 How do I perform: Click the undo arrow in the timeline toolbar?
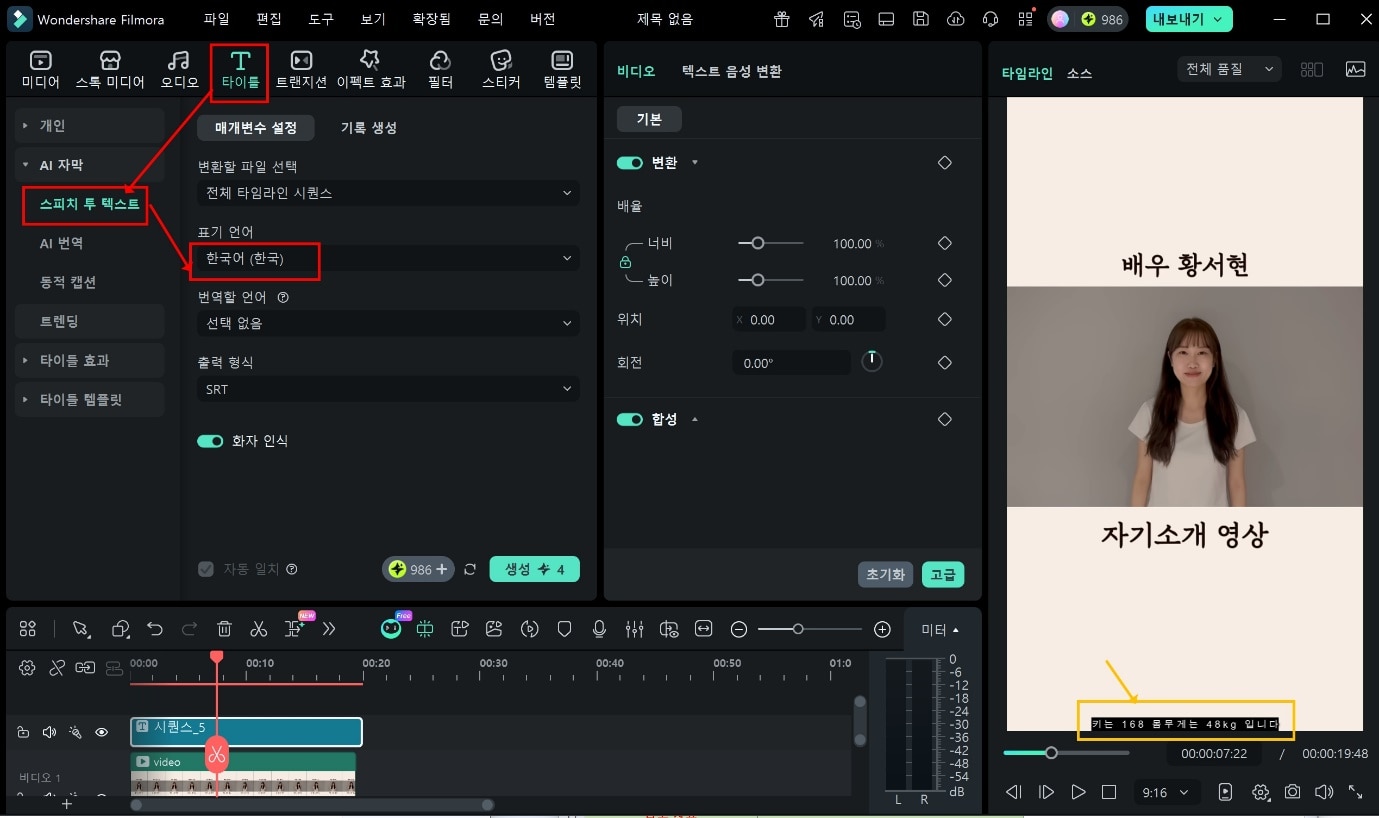coord(155,628)
